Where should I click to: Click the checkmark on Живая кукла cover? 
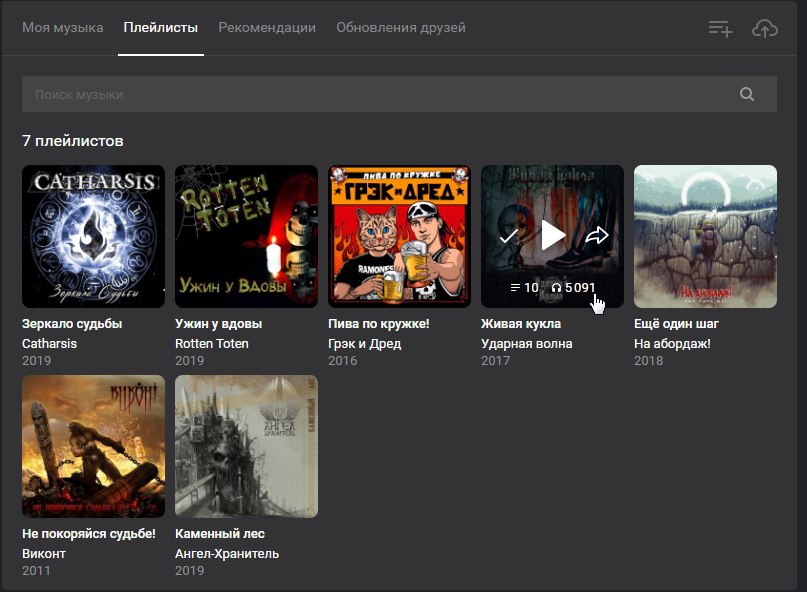(x=508, y=236)
